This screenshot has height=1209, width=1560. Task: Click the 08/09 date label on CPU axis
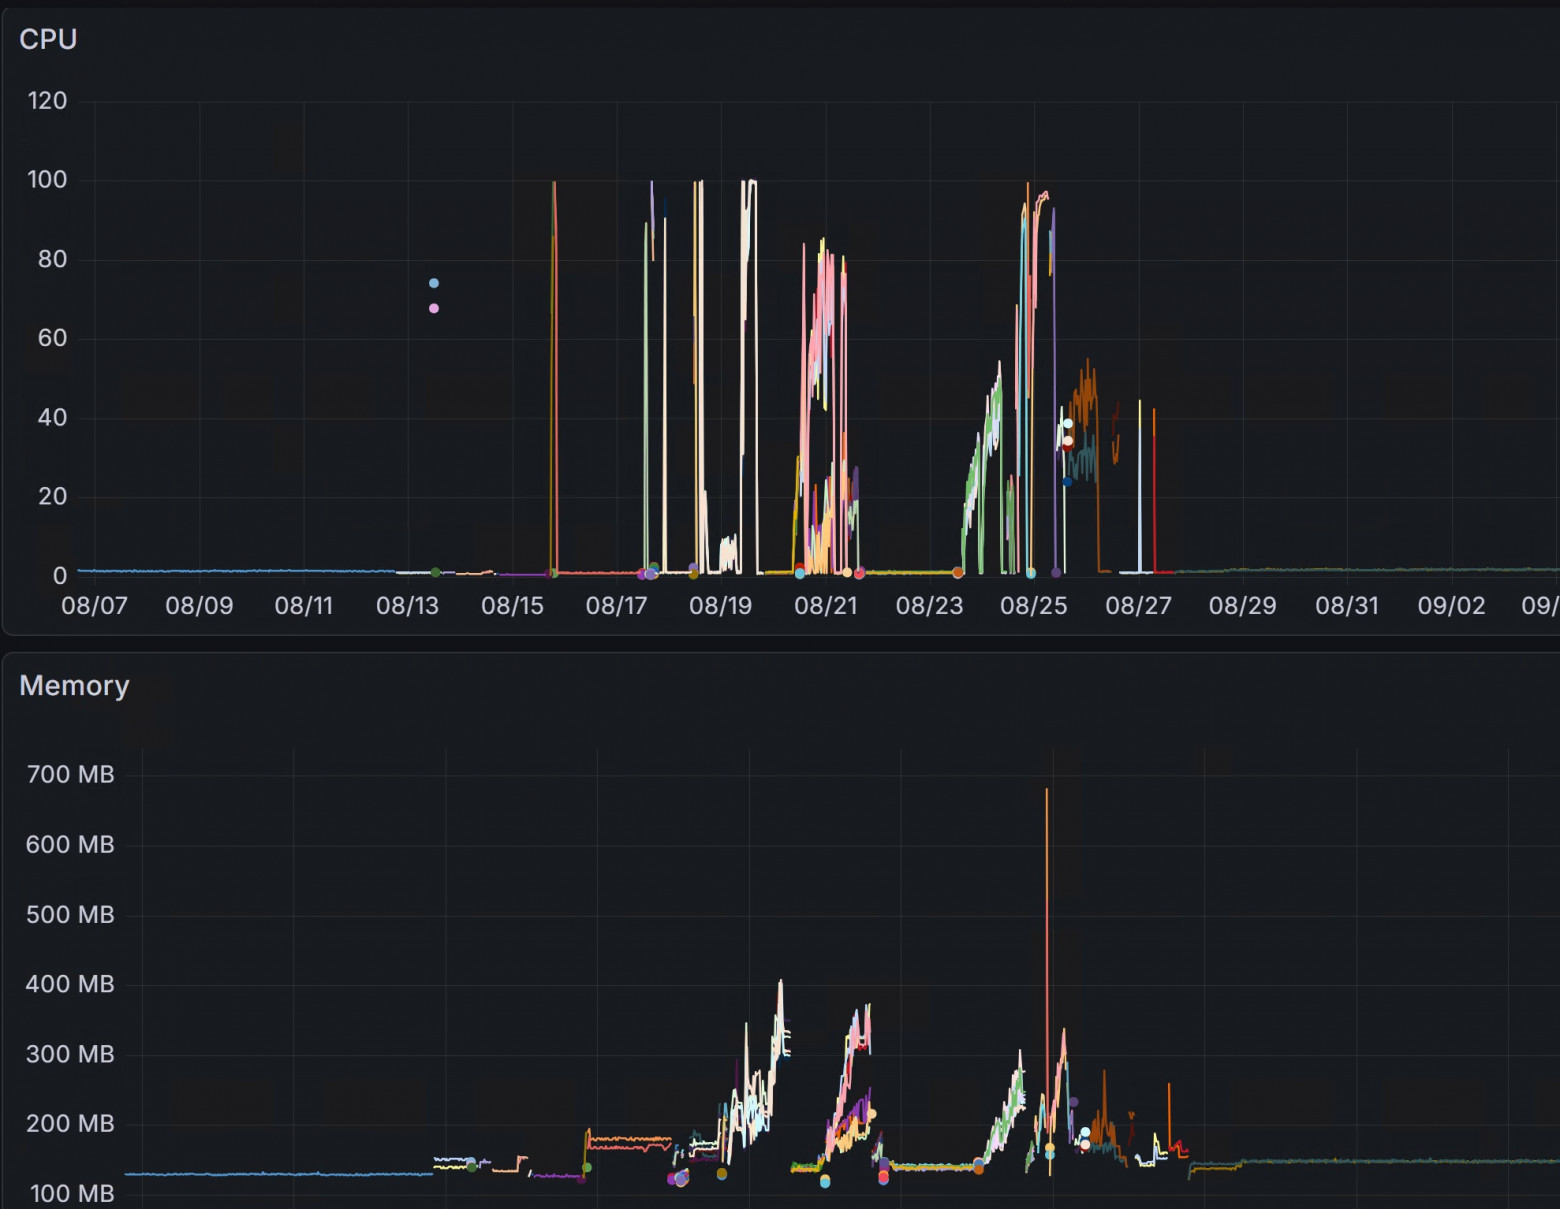199,605
